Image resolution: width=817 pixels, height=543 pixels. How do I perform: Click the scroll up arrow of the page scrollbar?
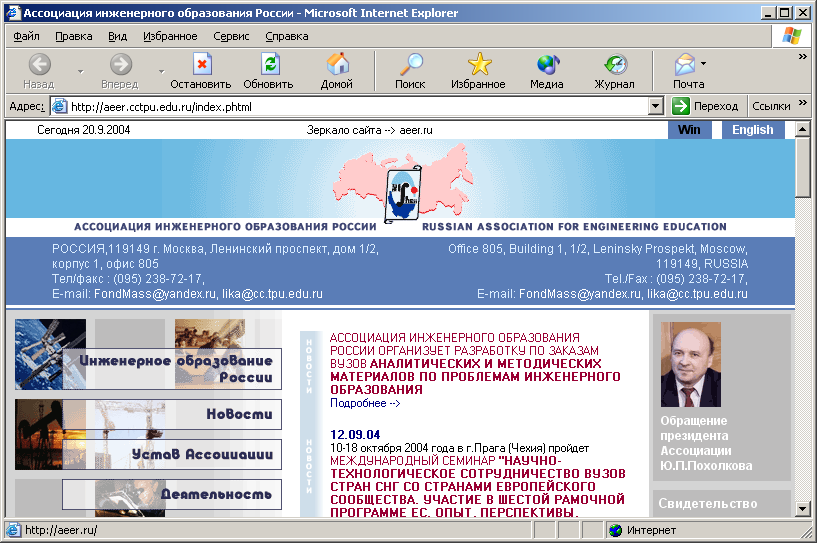click(802, 129)
